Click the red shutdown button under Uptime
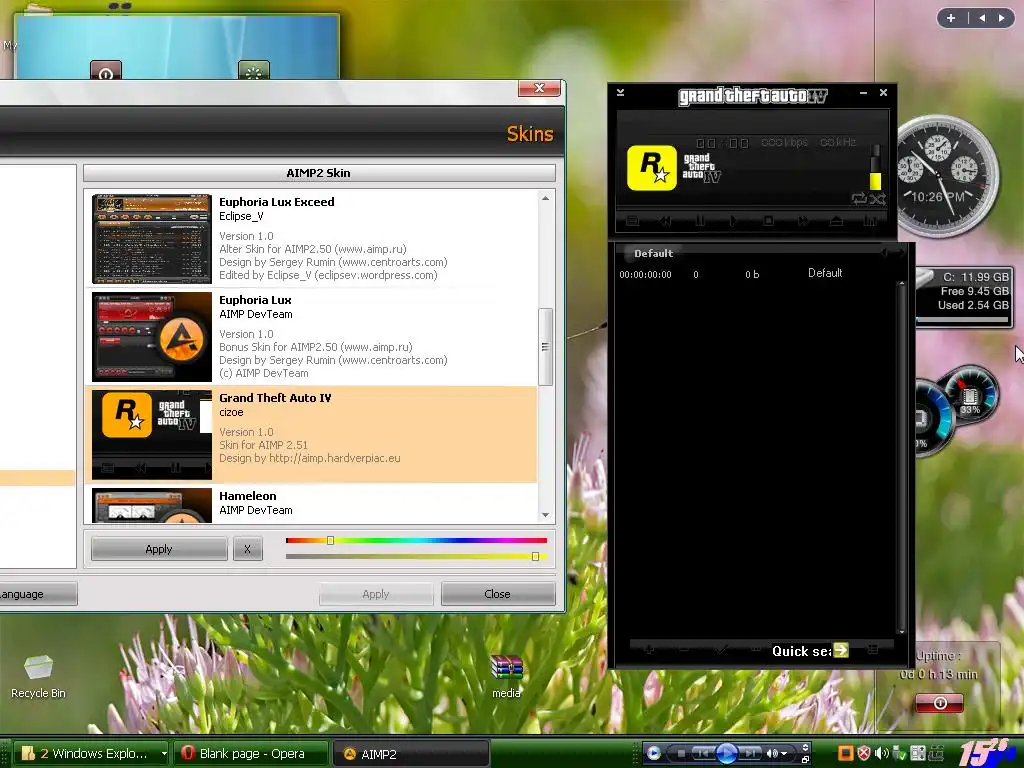This screenshot has height=768, width=1024. coord(939,703)
